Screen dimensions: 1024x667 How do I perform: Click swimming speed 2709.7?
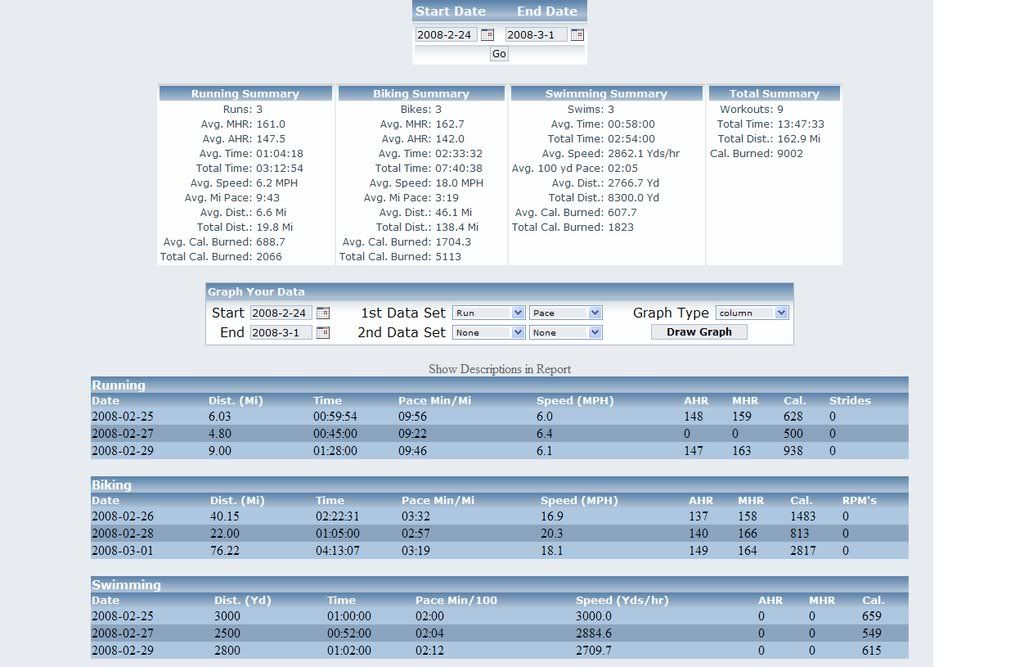coord(594,650)
